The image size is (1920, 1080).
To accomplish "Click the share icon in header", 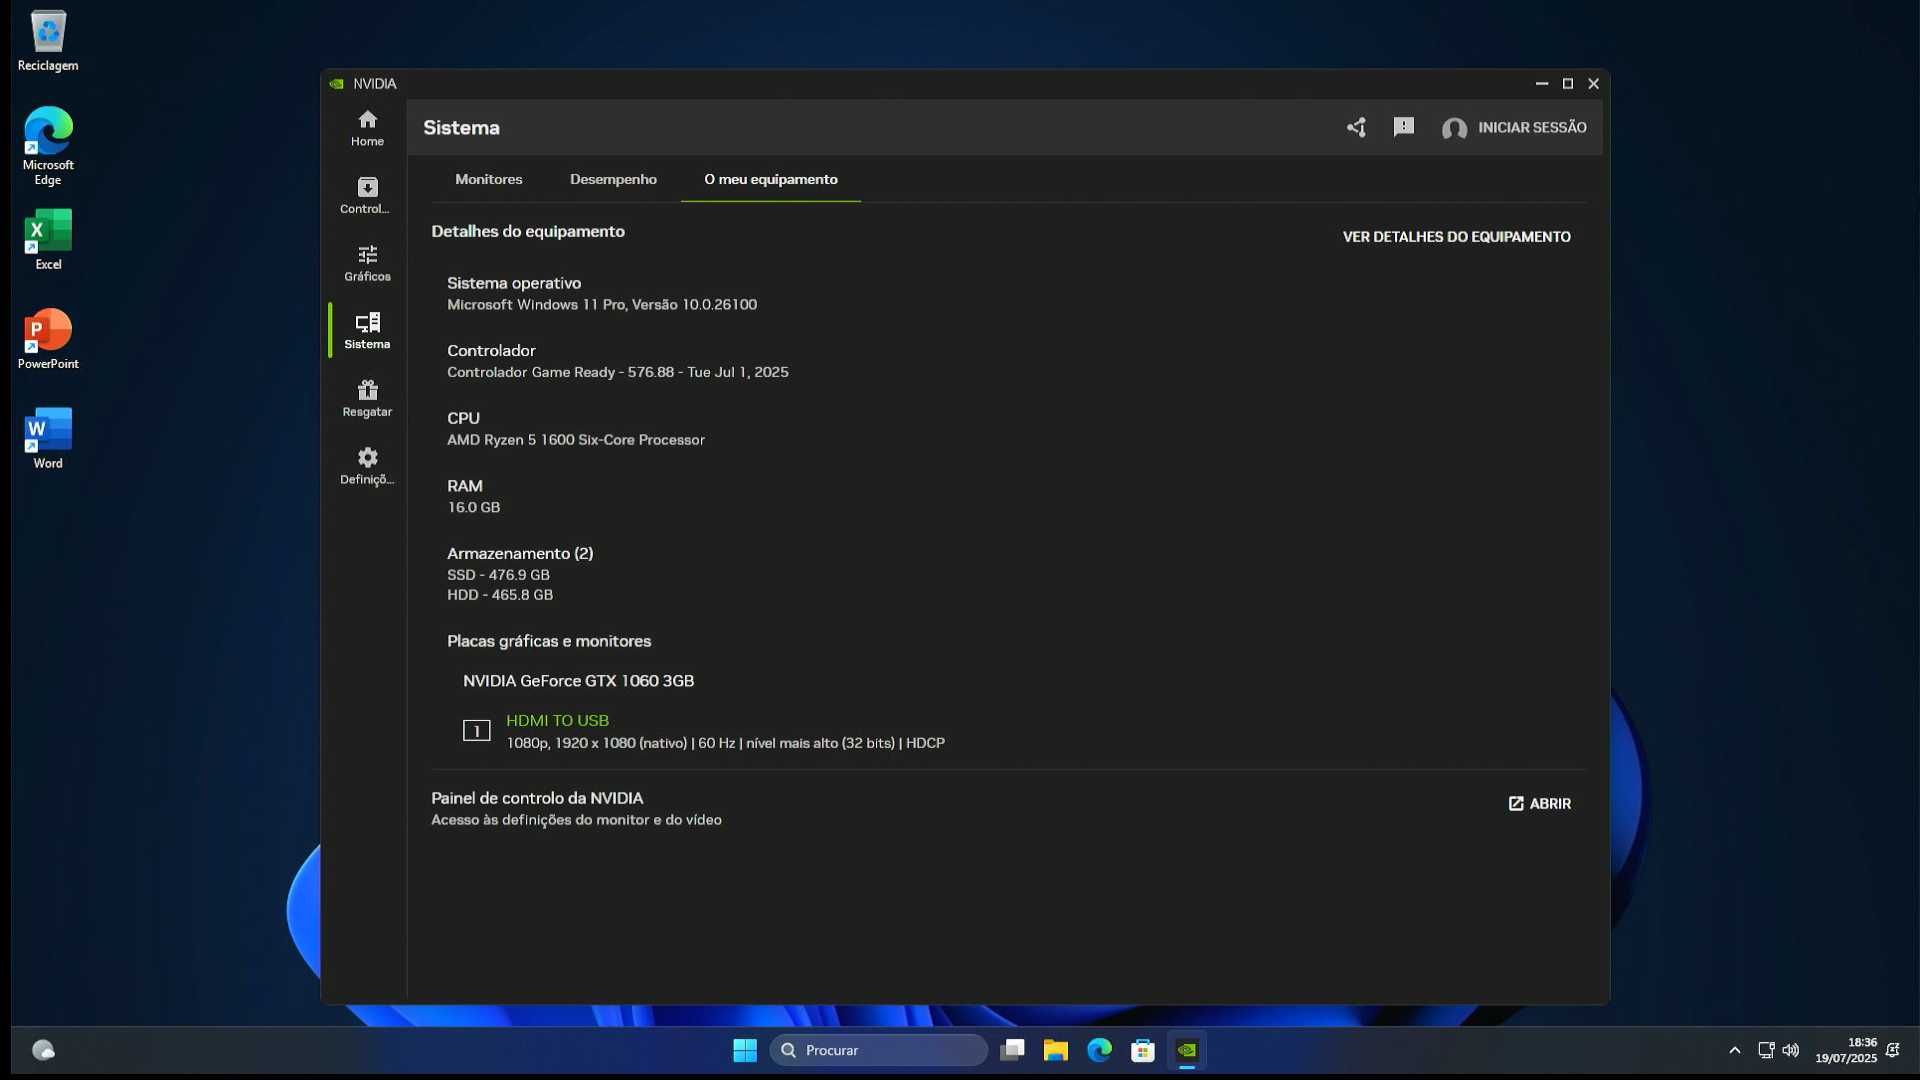I will 1356,127.
